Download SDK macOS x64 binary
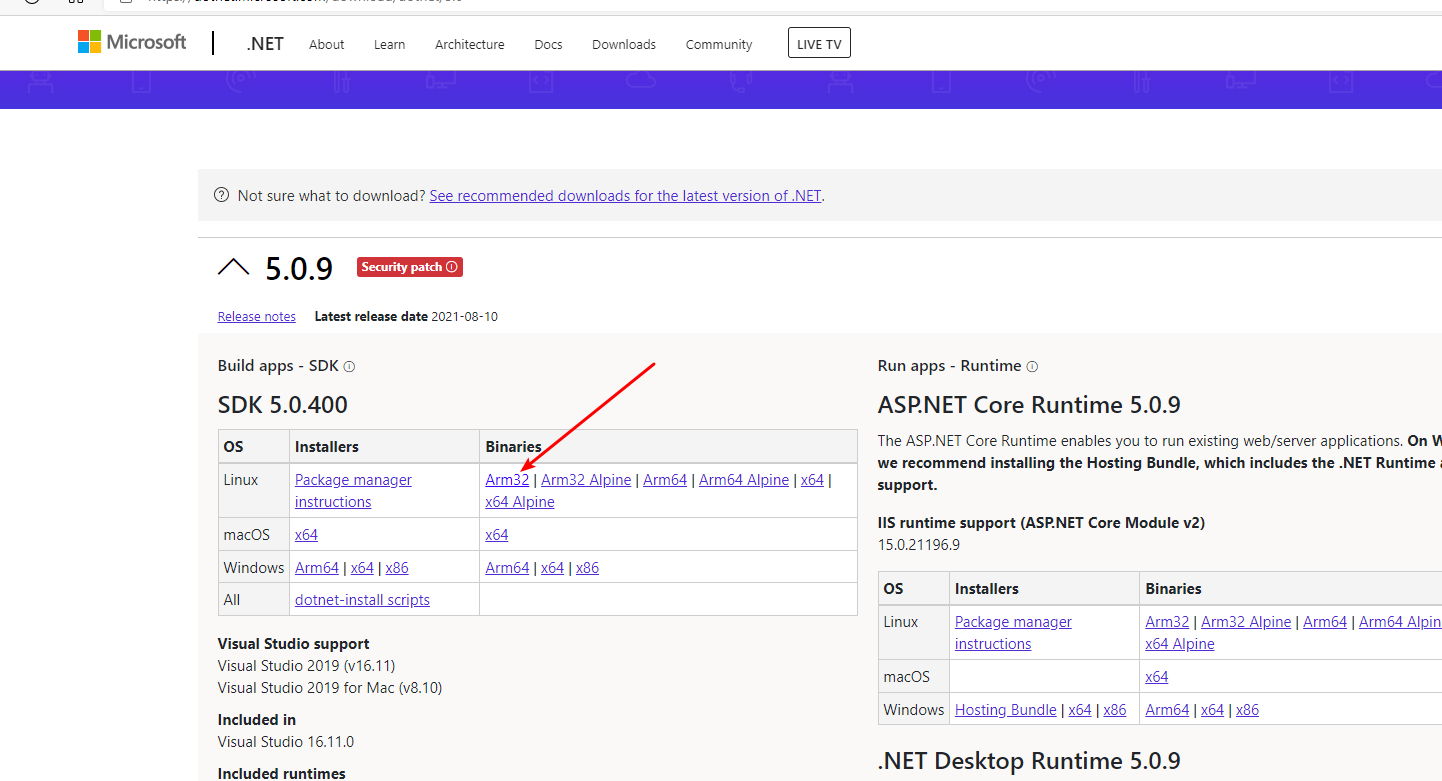Image resolution: width=1442 pixels, height=781 pixels. pos(497,535)
